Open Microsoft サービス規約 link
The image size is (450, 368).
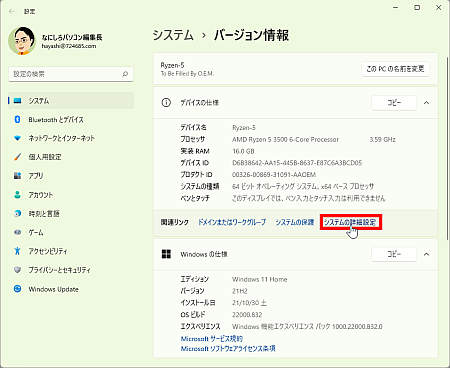tap(212, 339)
